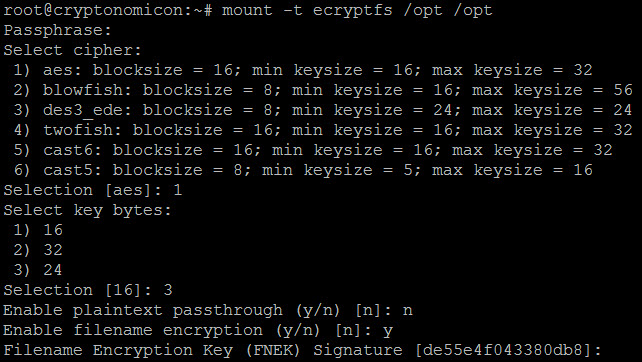This screenshot has width=642, height=362.
Task: Click the Selection [16] prompt line
Action: [x=88, y=290]
